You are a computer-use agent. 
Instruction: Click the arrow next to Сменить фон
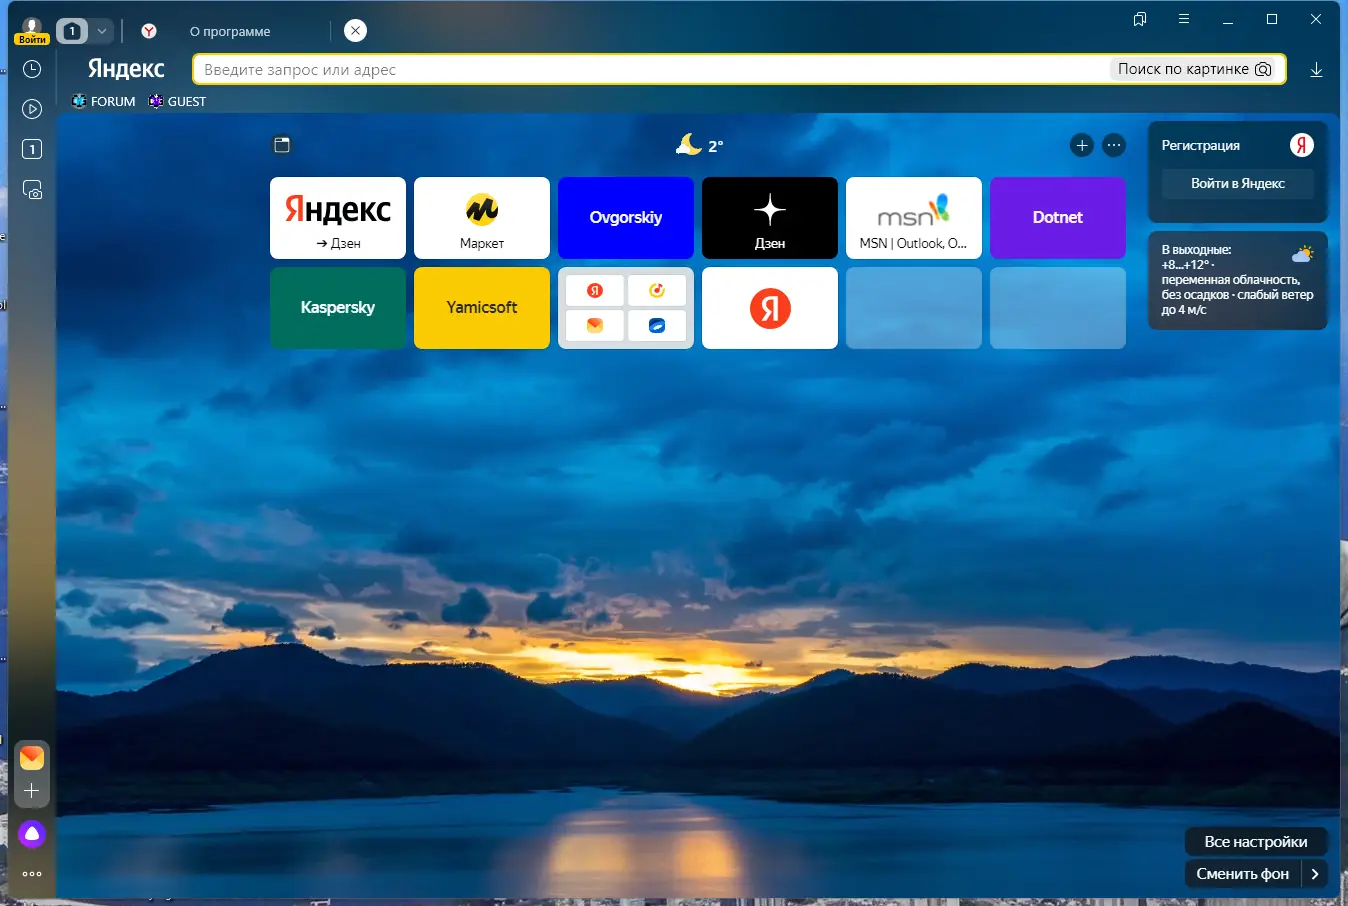(x=1315, y=874)
